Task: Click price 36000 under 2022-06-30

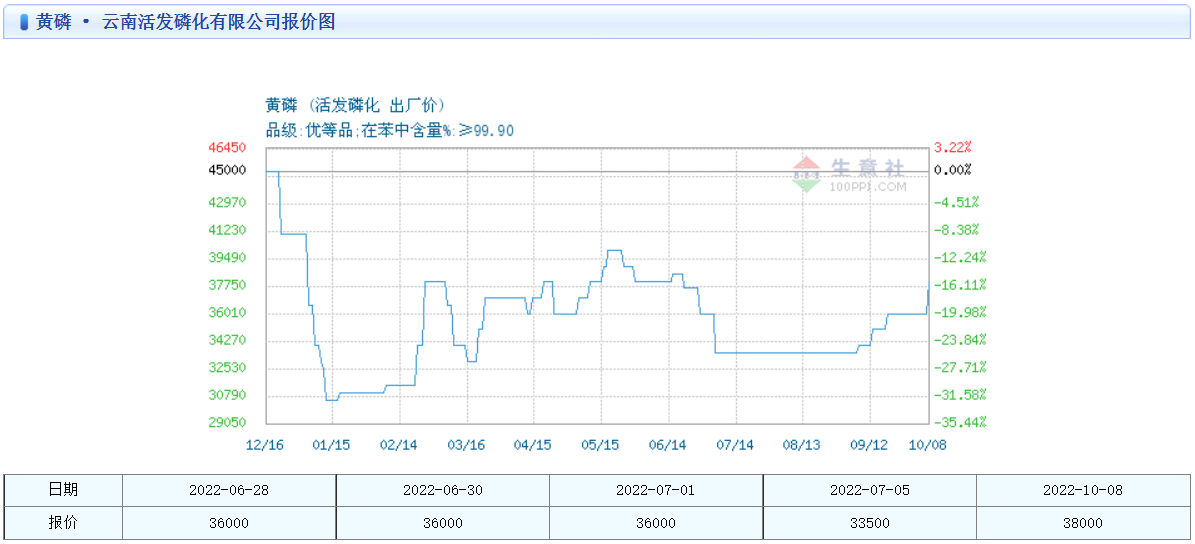Action: [x=442, y=523]
